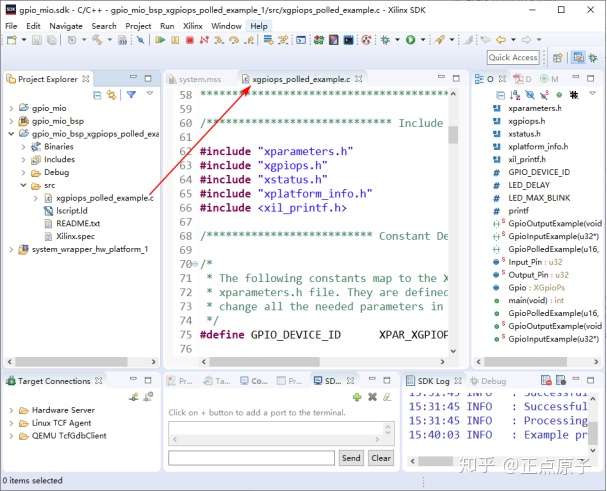Viewport: 607px width, 491px height.
Task: Click the Send button in terminal
Action: (351, 457)
